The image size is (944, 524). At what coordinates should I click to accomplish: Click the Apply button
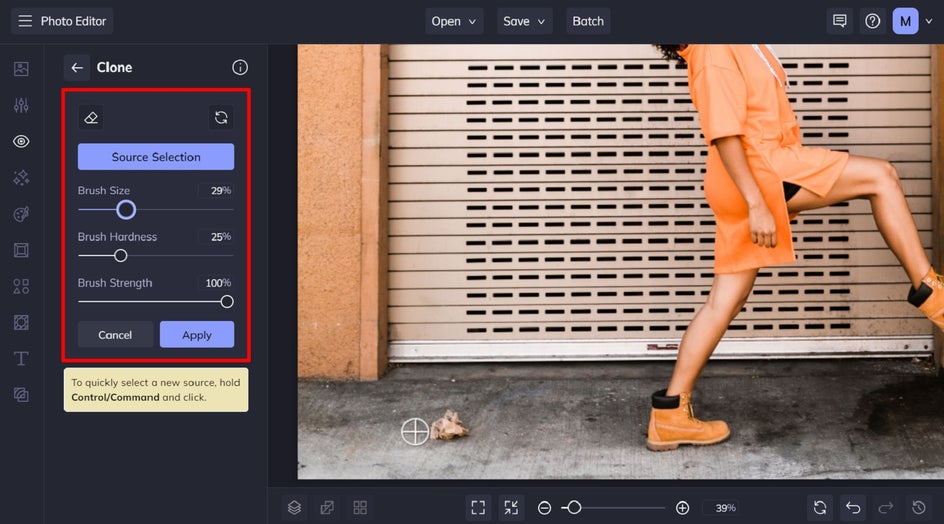pyautogui.click(x=197, y=335)
